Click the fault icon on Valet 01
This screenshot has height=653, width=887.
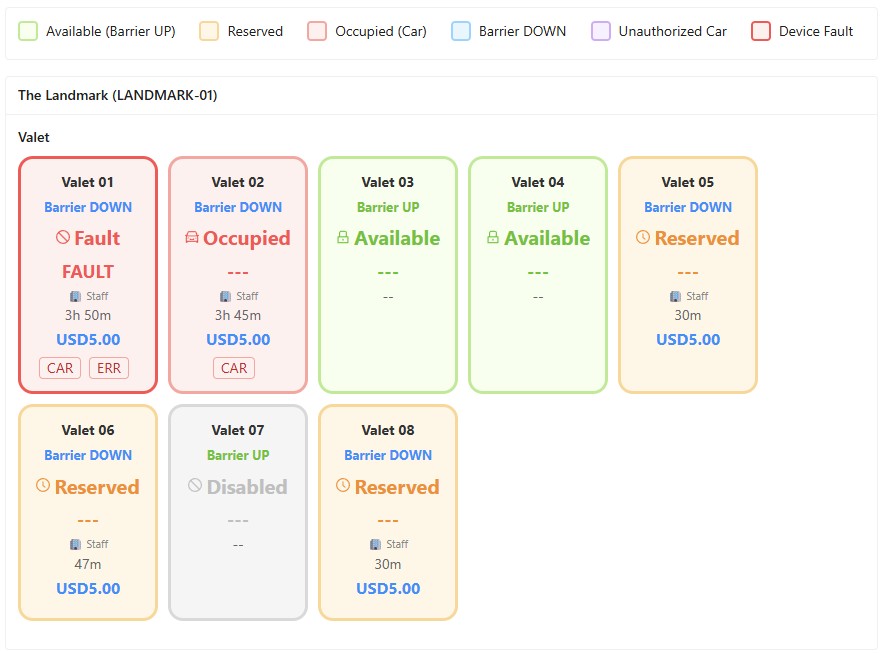coord(62,239)
